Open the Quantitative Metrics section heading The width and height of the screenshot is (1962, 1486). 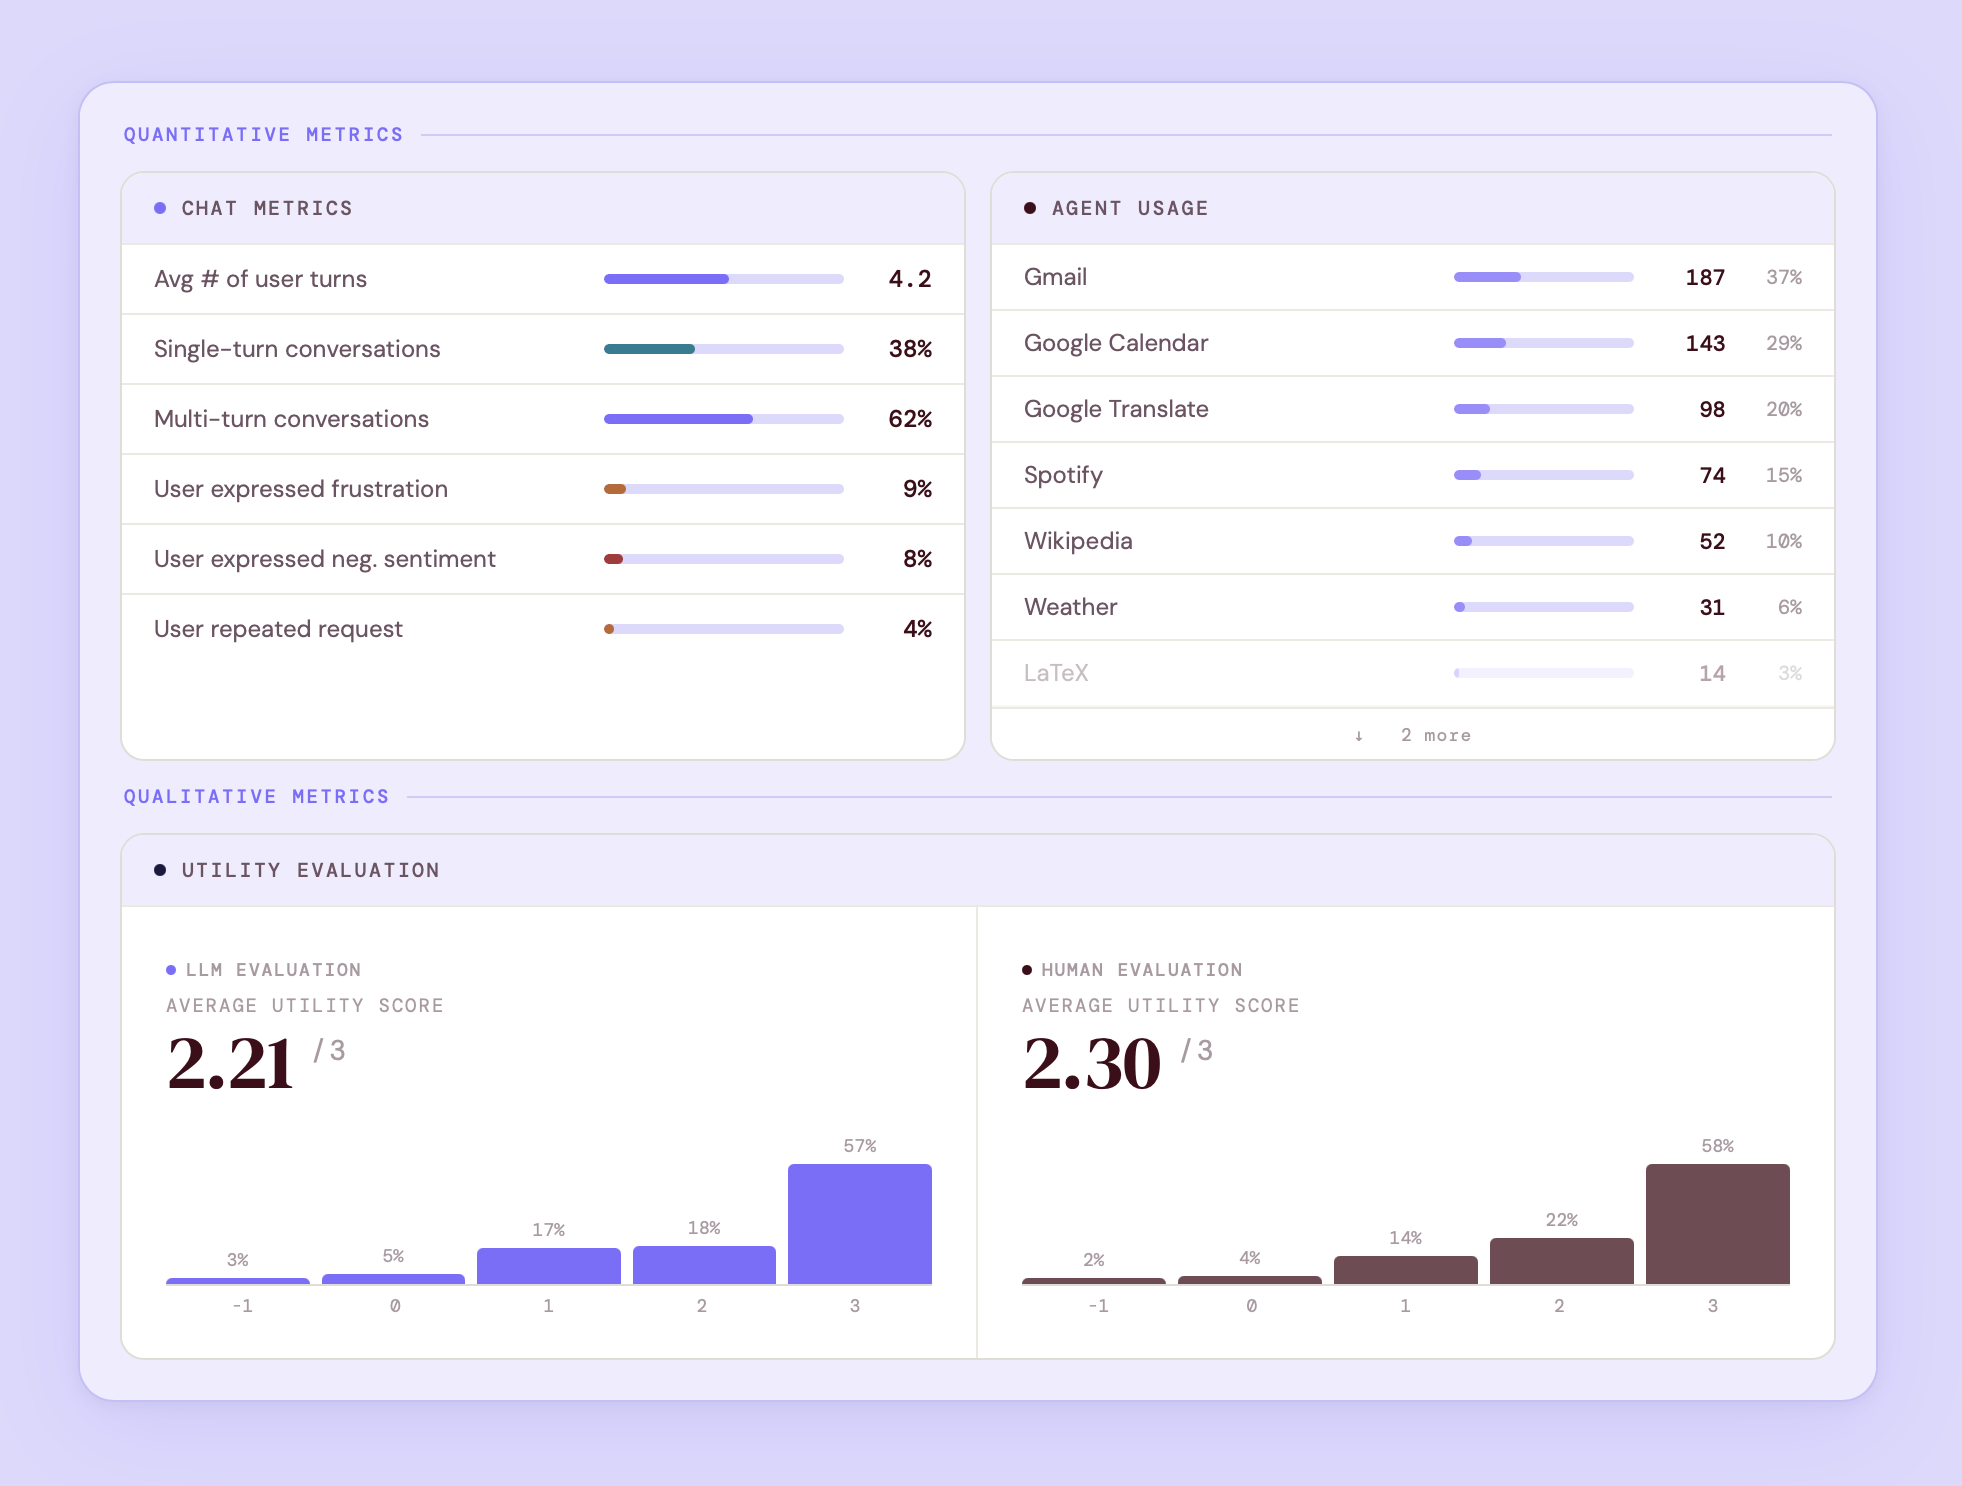click(x=263, y=135)
